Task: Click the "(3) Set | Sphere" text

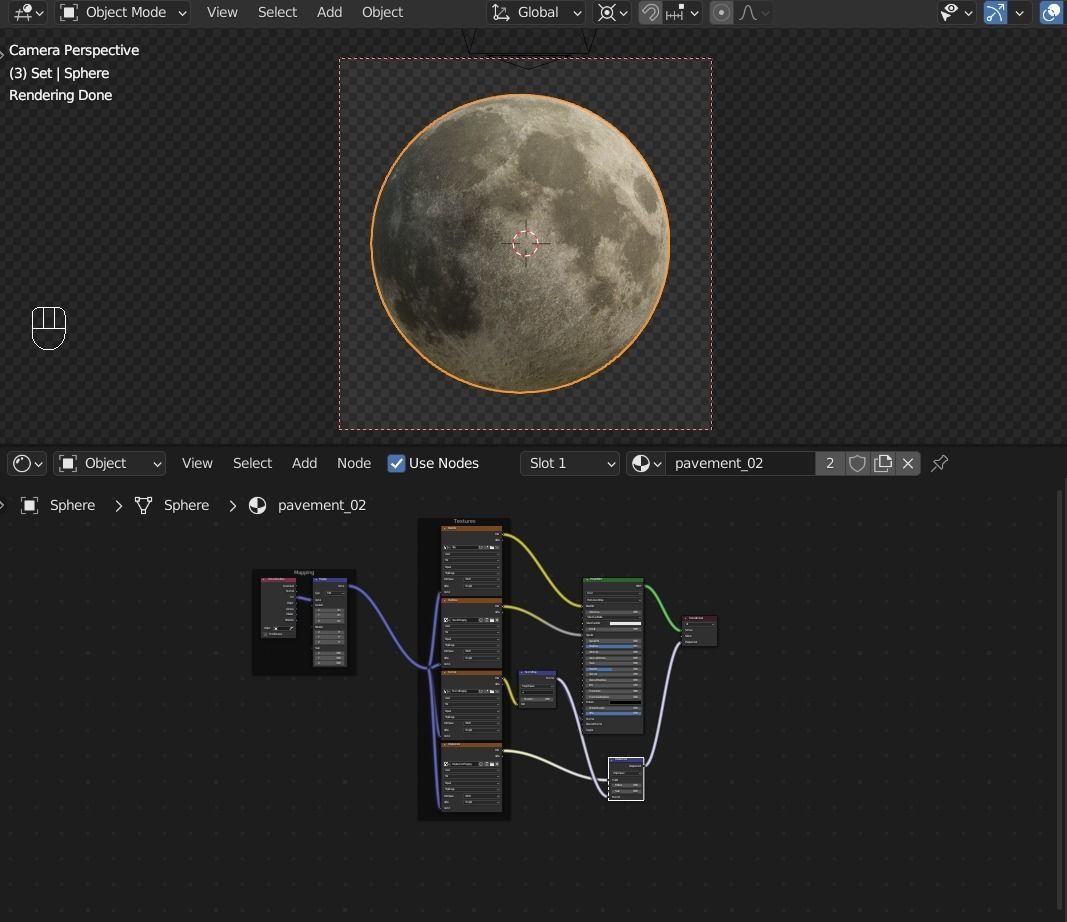Action: coord(59,73)
